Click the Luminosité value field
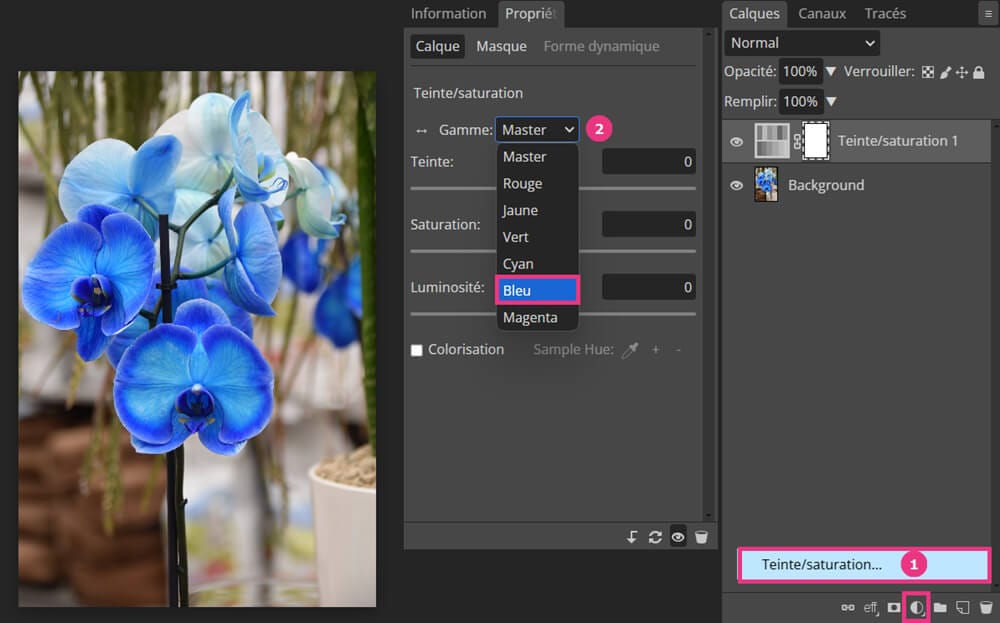Screen dimensions: 1000x623 tap(649, 287)
